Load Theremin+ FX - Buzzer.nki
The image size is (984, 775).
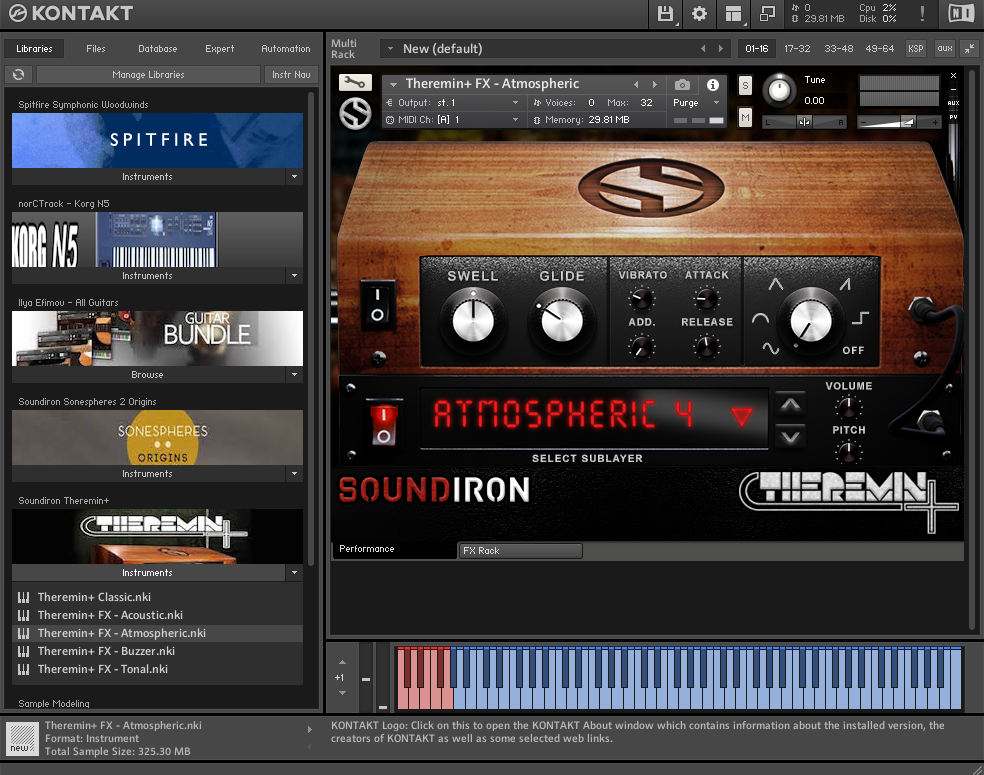157,651
